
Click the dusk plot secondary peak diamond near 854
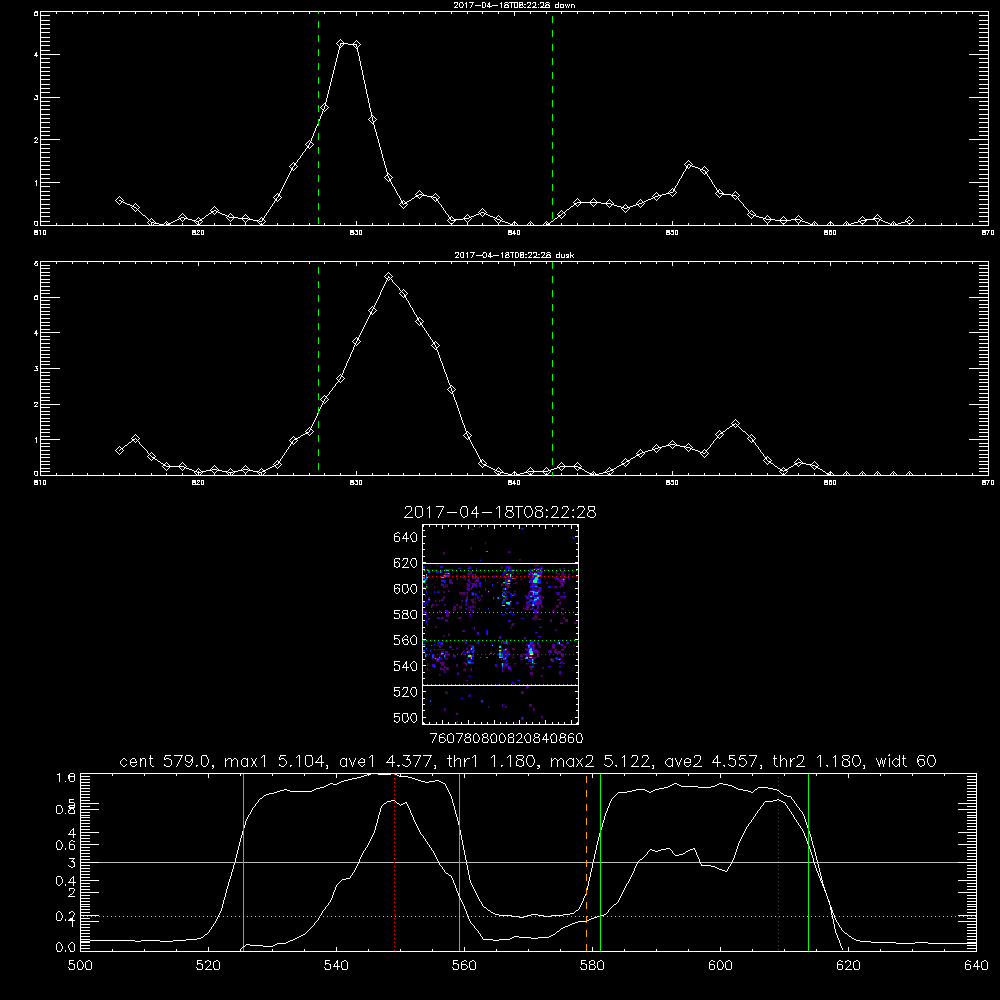[x=735, y=423]
